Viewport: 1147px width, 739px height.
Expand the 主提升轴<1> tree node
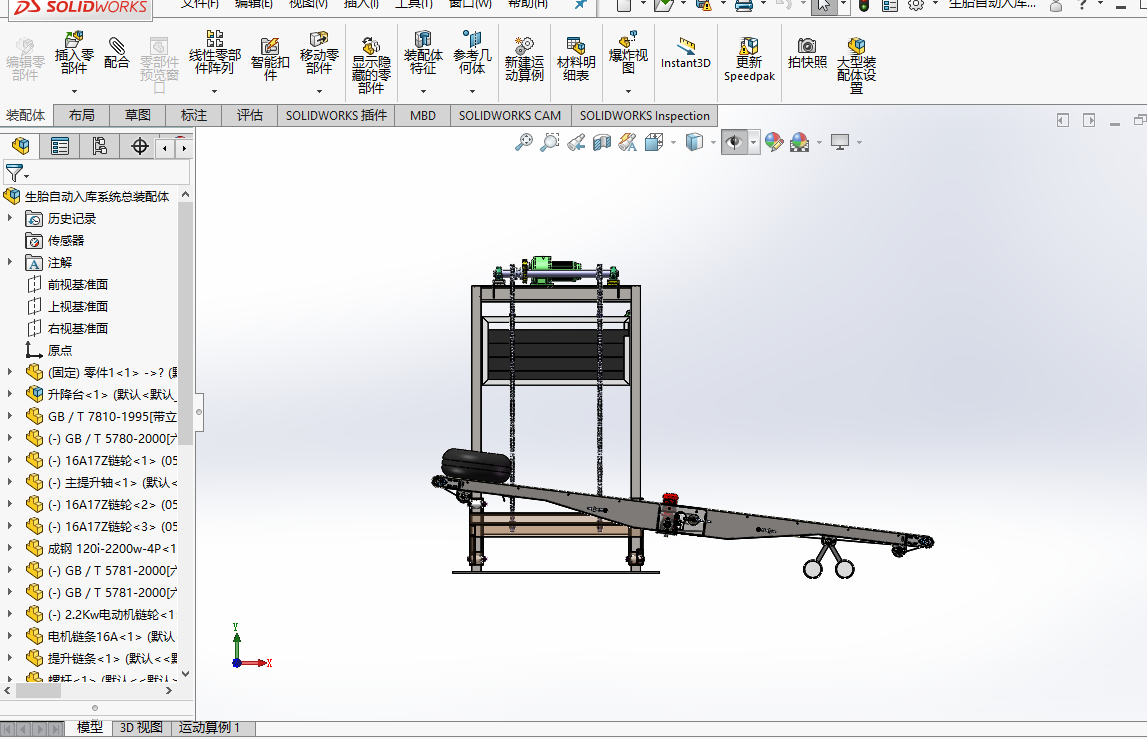tap(10, 482)
